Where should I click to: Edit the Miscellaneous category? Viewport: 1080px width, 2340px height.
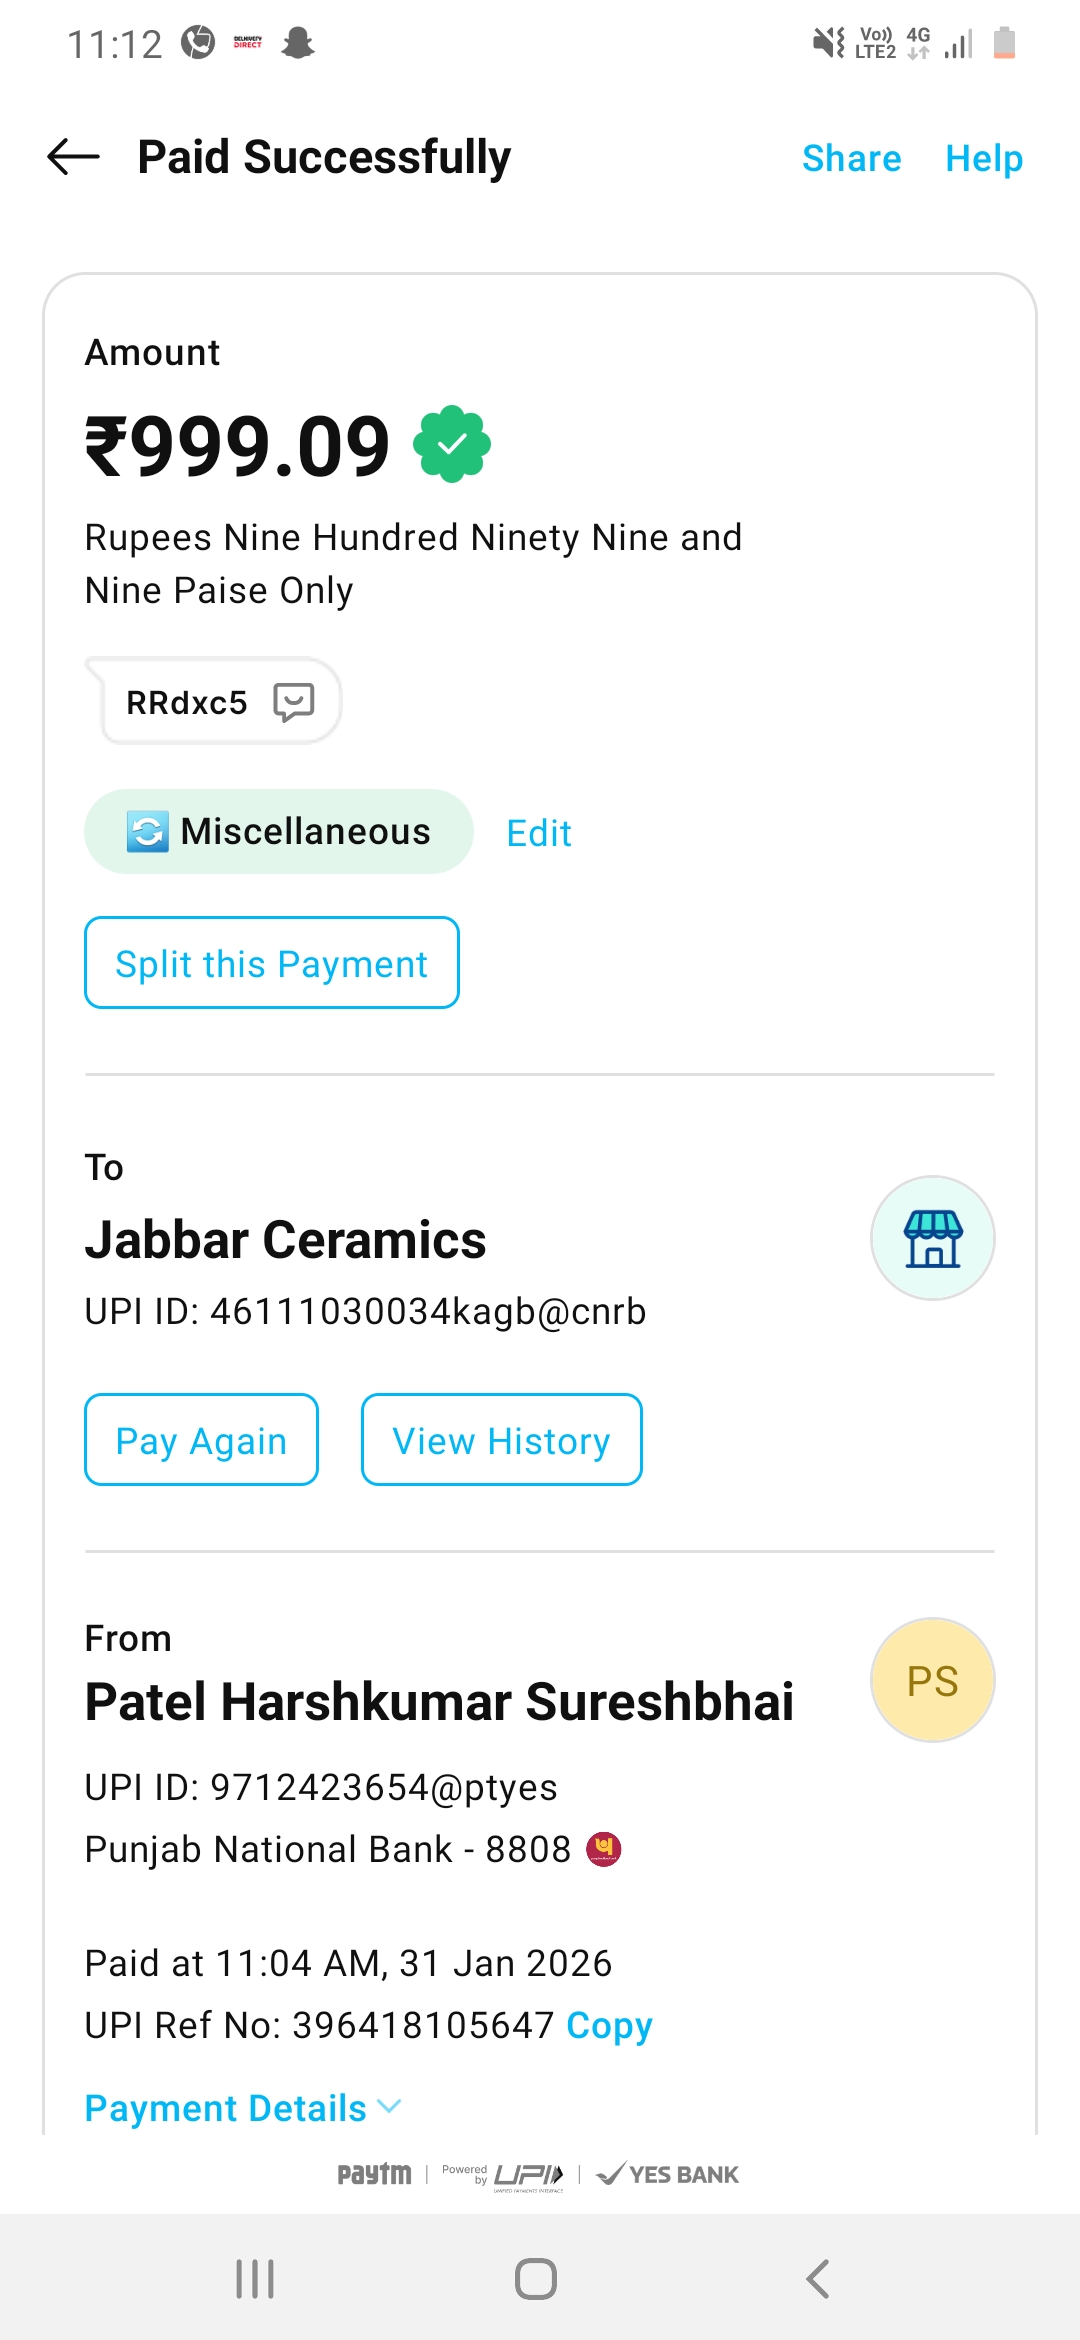click(x=539, y=833)
